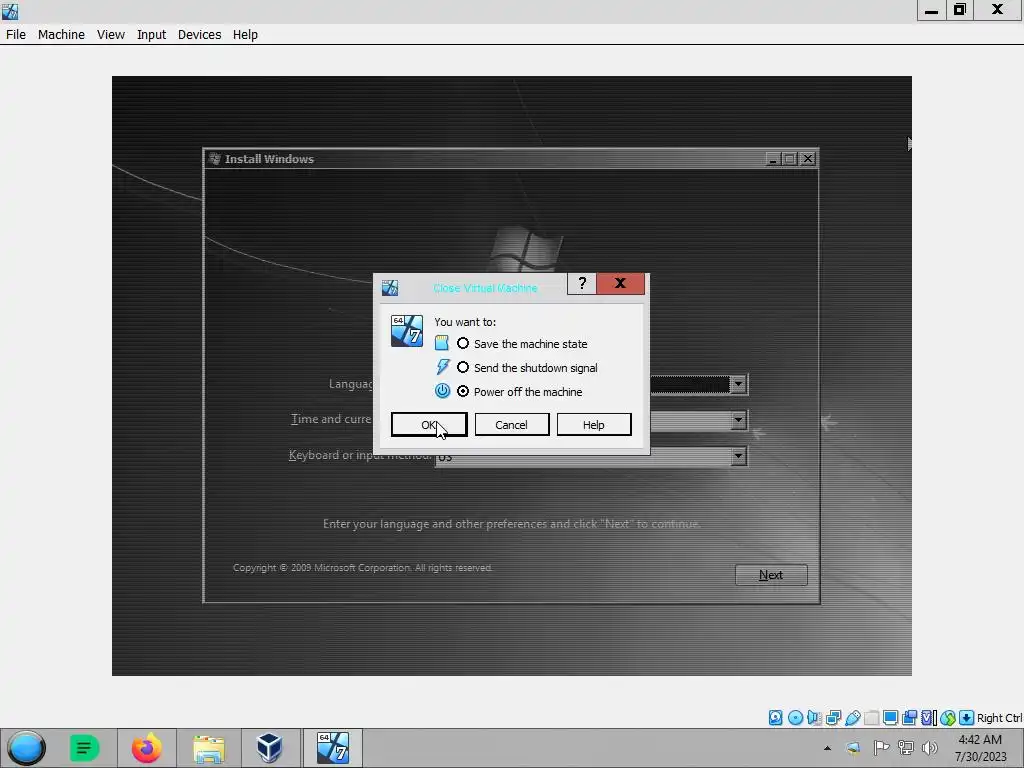
Task: Click the power off blue power icon
Action: pos(442,391)
